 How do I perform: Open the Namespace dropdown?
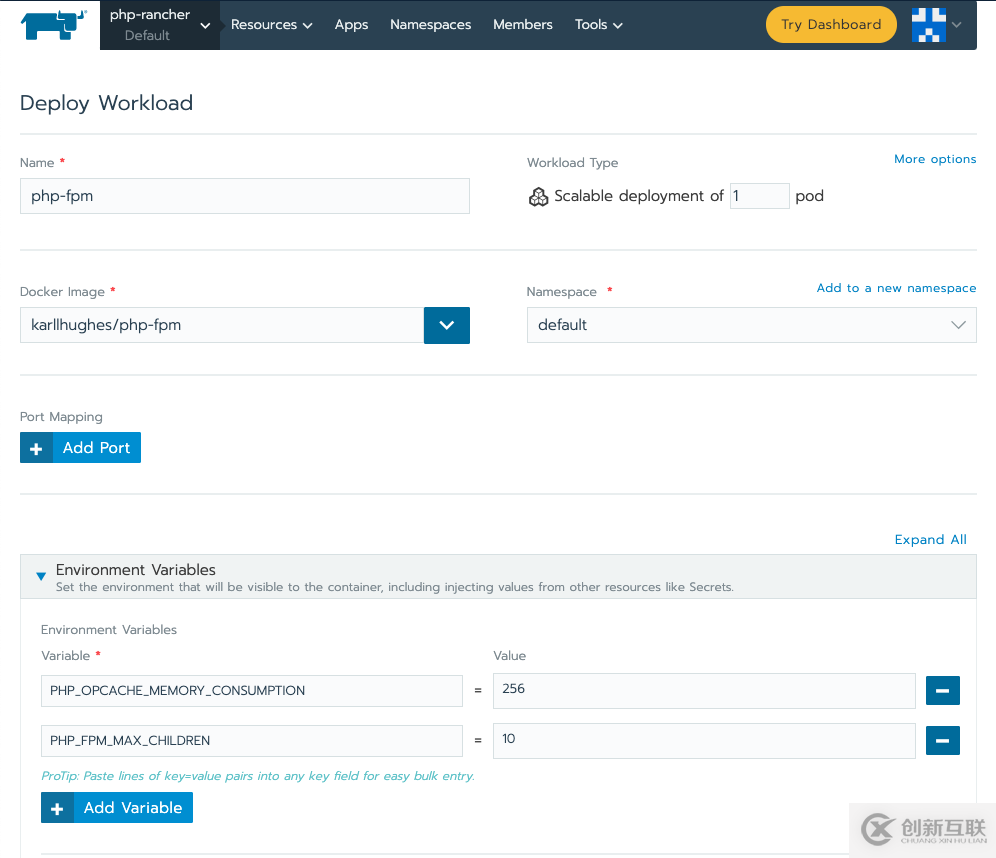(751, 325)
